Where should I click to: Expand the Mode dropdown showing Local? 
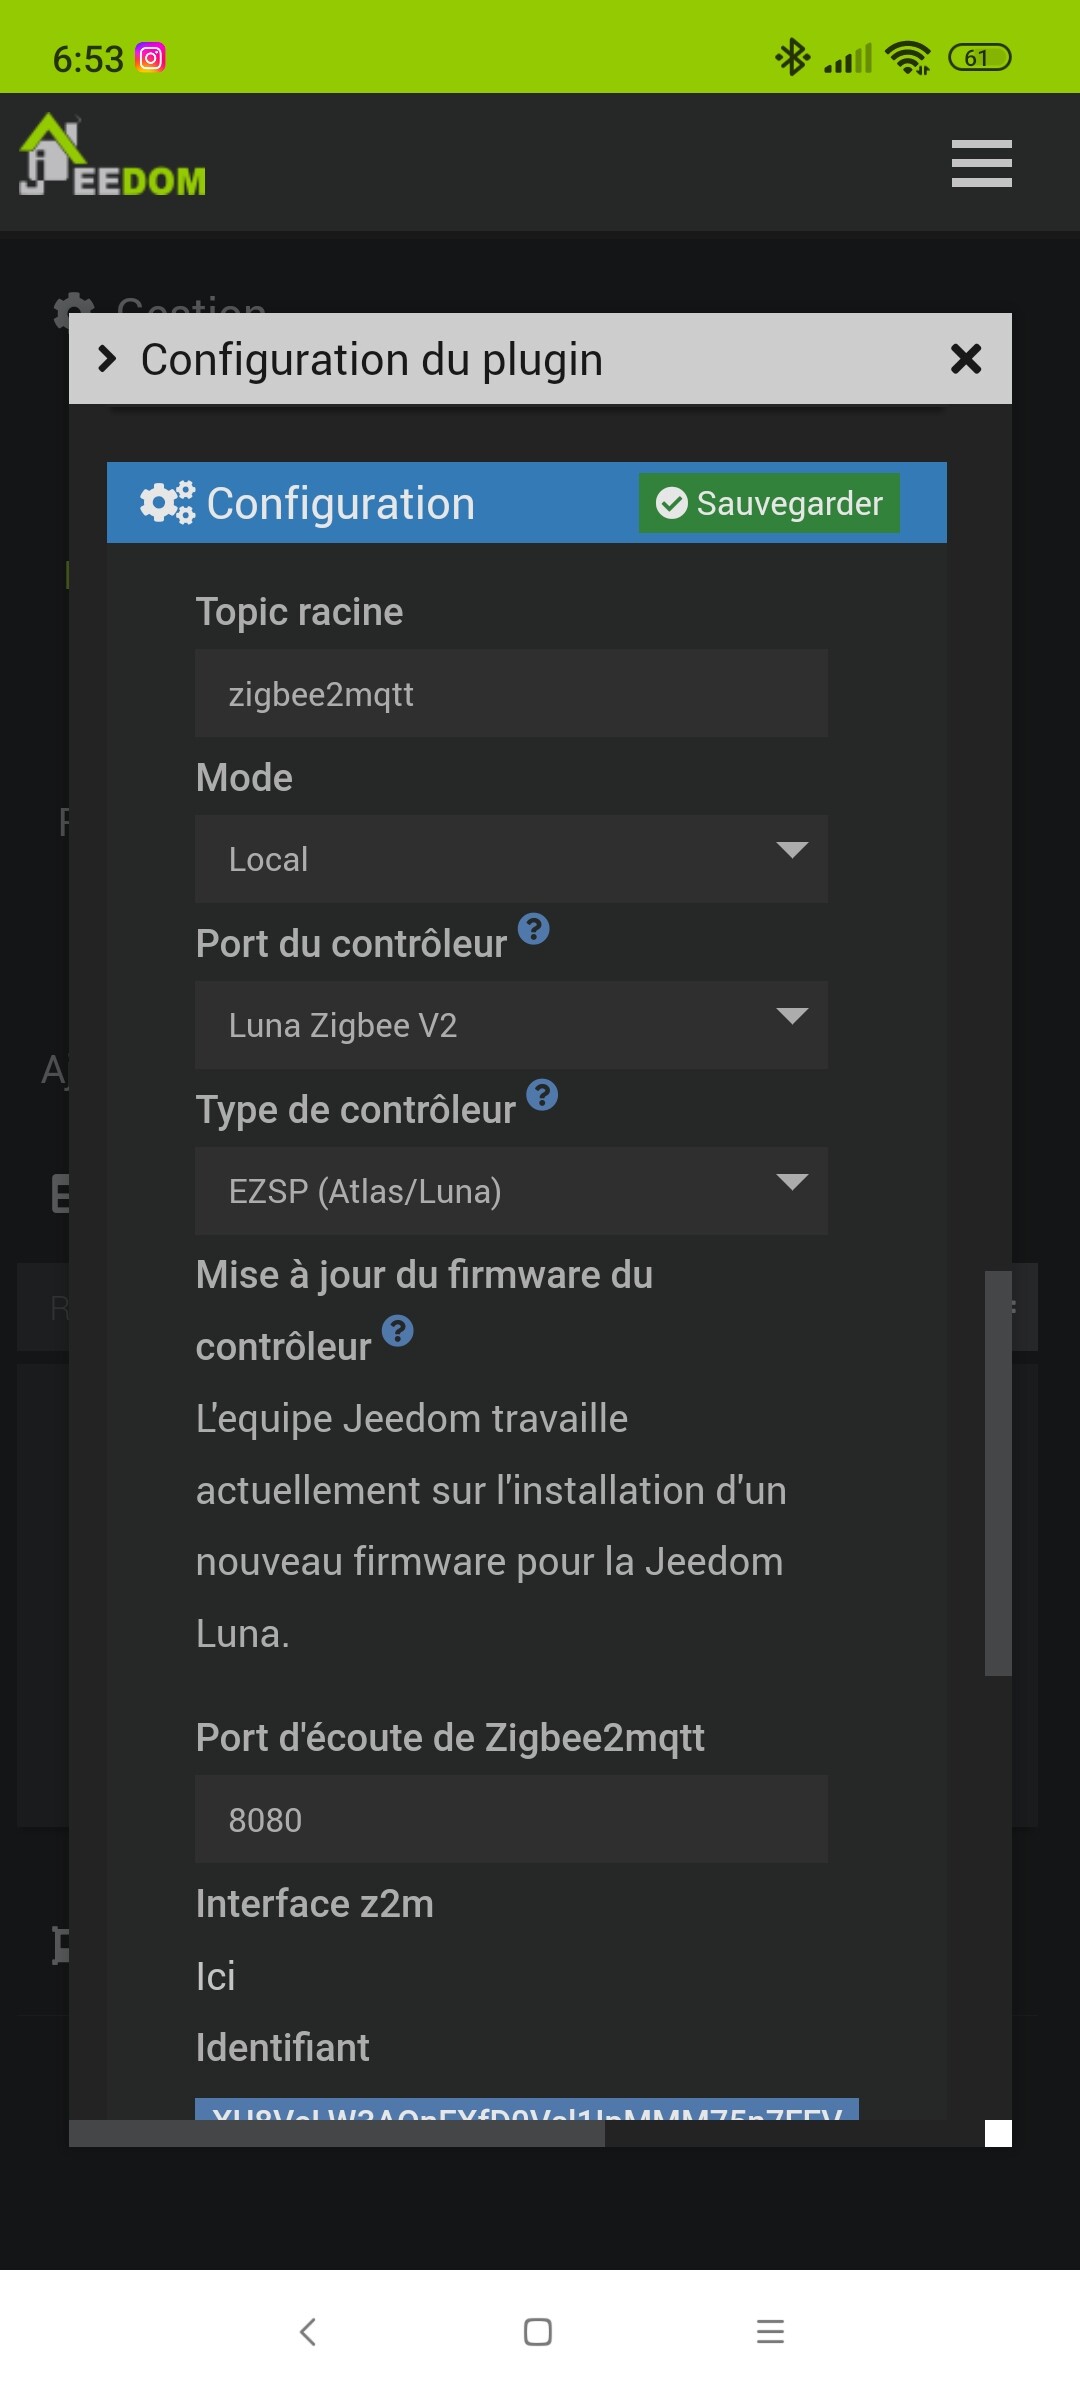pos(511,859)
